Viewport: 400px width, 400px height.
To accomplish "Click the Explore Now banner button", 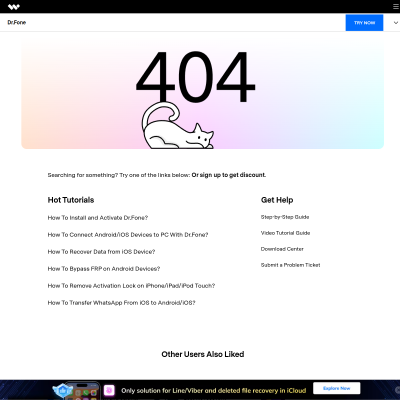I will point(337,388).
